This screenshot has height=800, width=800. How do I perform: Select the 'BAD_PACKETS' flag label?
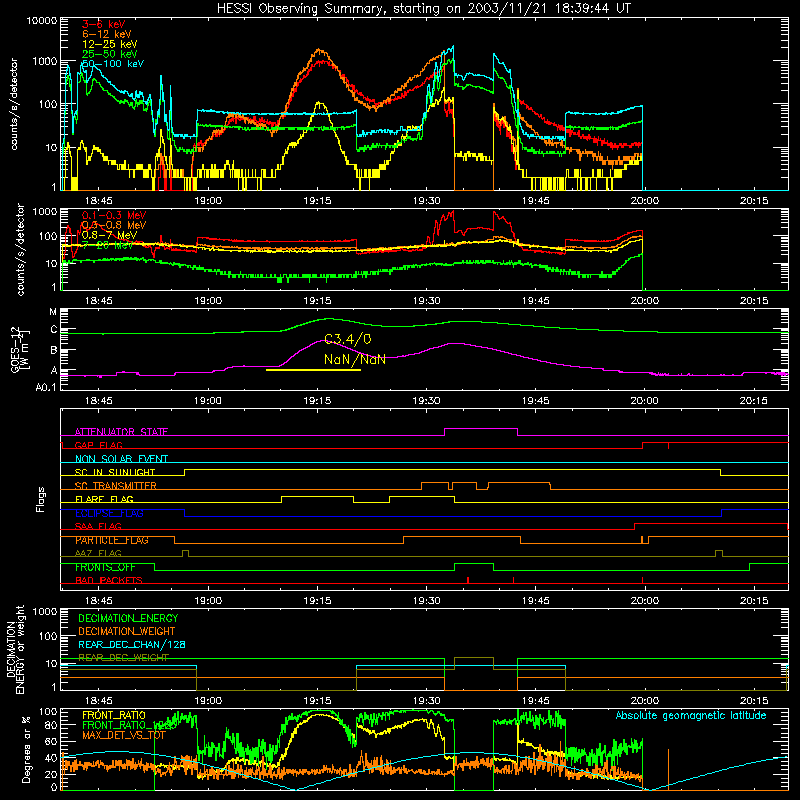point(109,581)
